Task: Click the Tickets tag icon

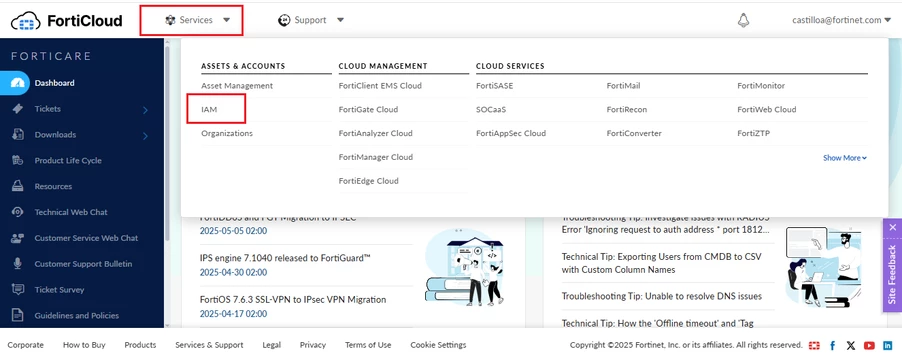Action: tap(18, 109)
